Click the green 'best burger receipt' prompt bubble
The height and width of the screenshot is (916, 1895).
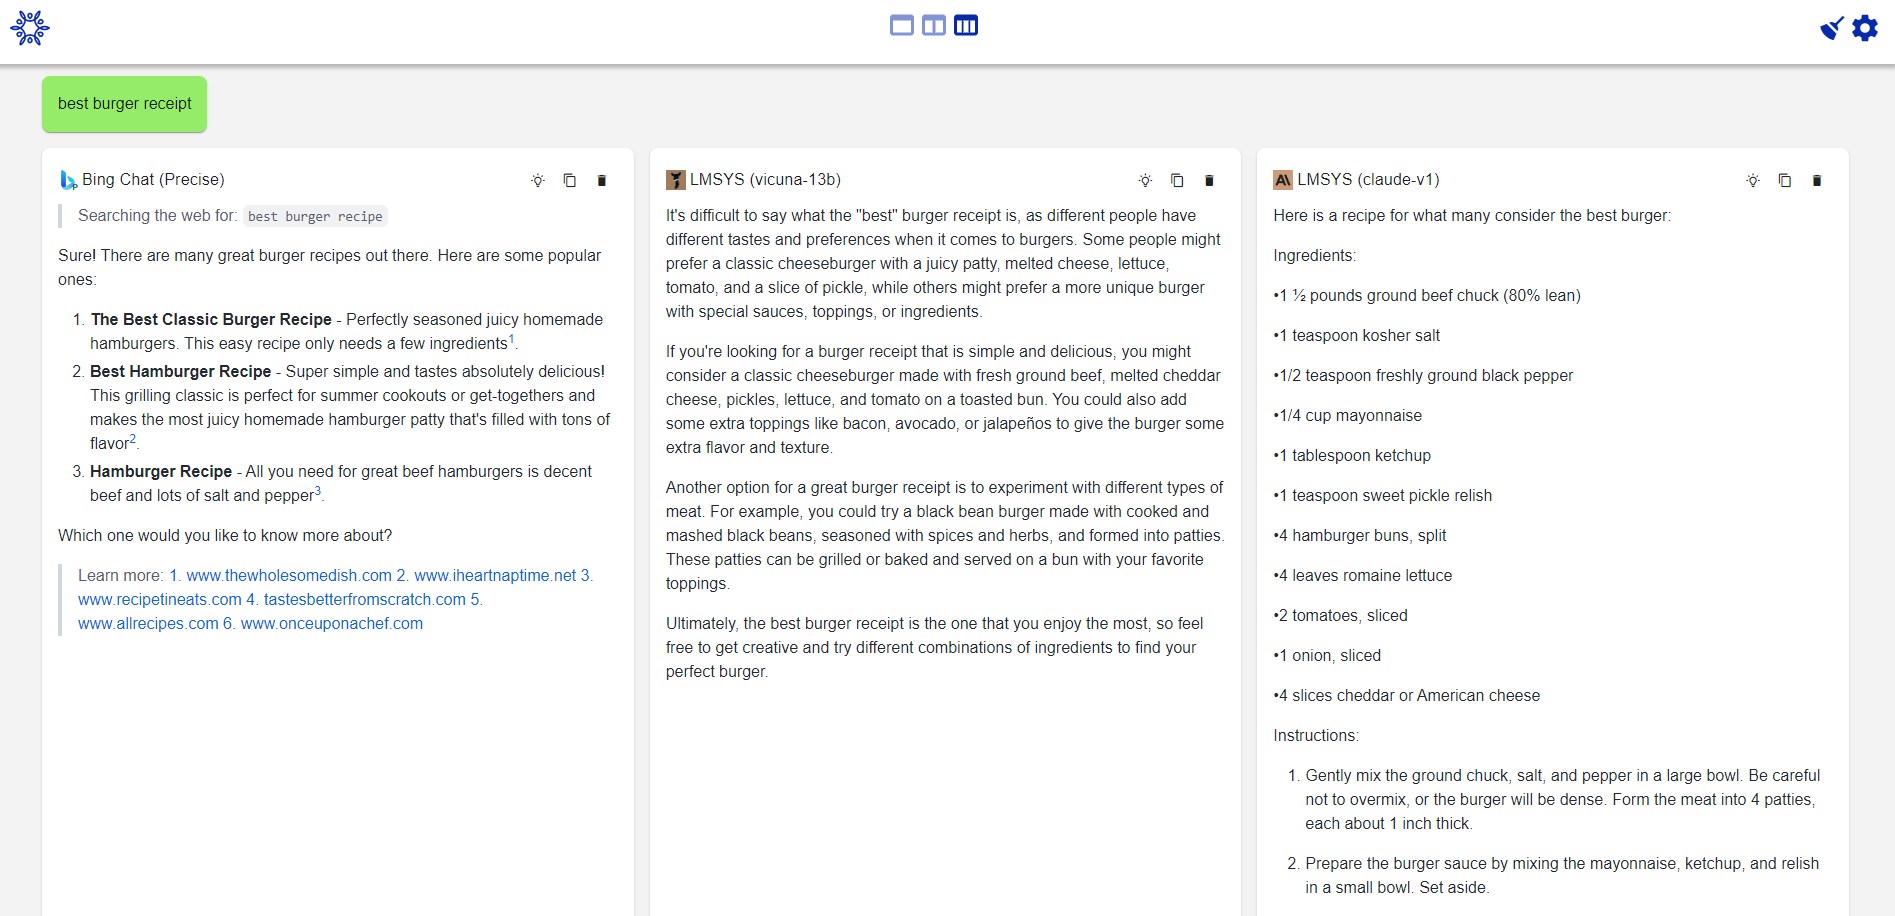point(125,104)
